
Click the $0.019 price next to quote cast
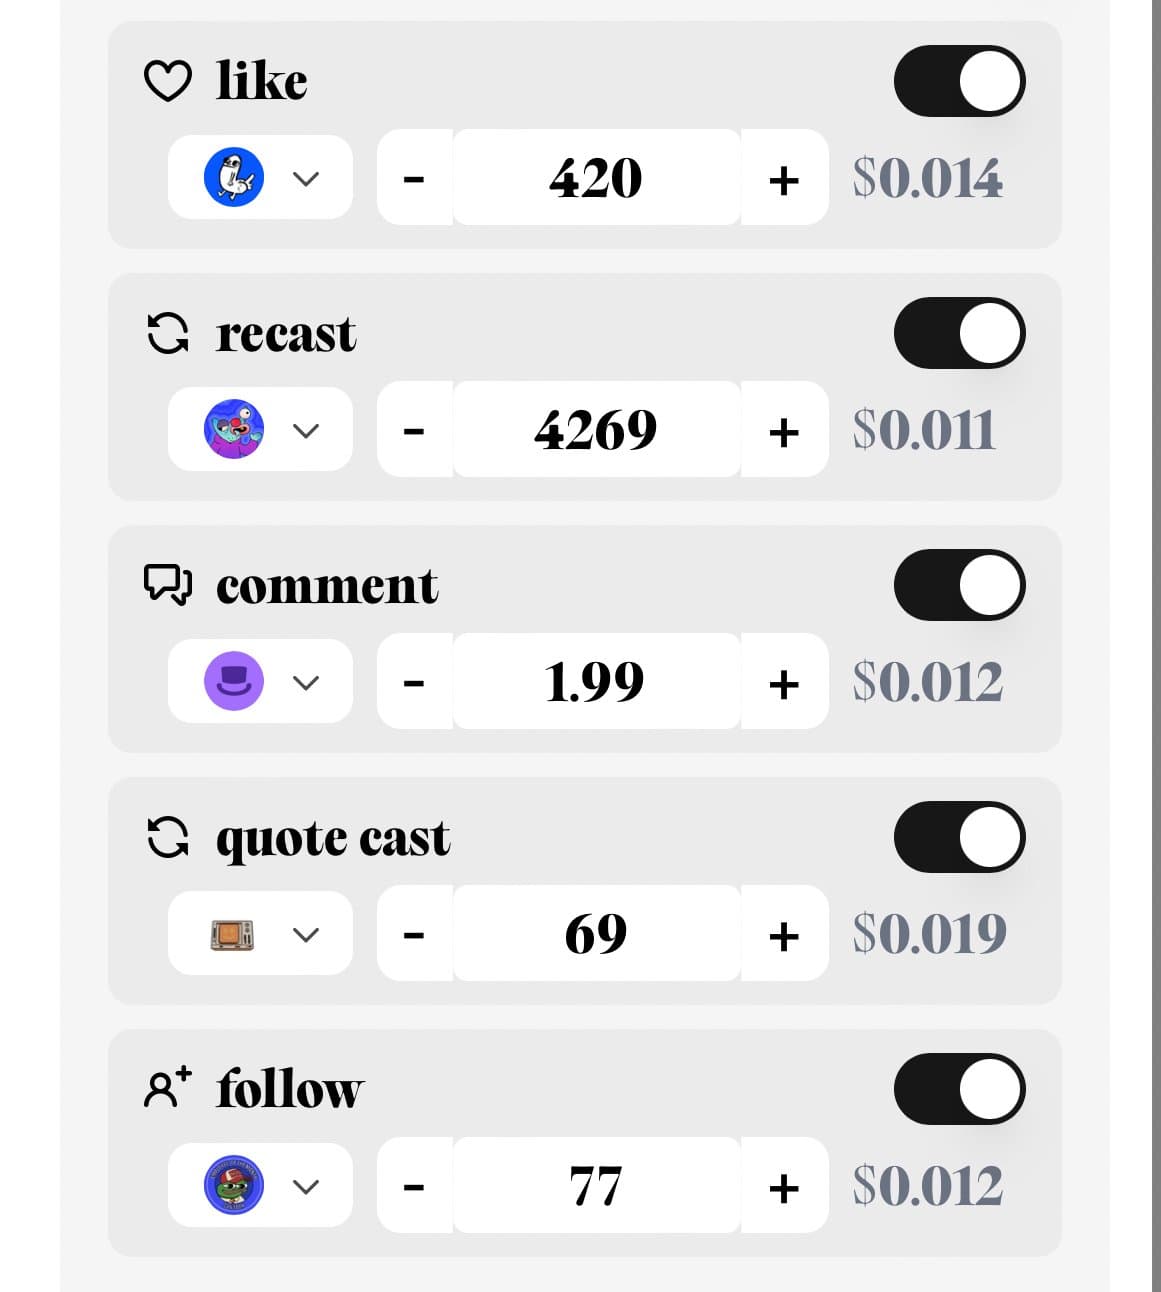[x=930, y=934]
